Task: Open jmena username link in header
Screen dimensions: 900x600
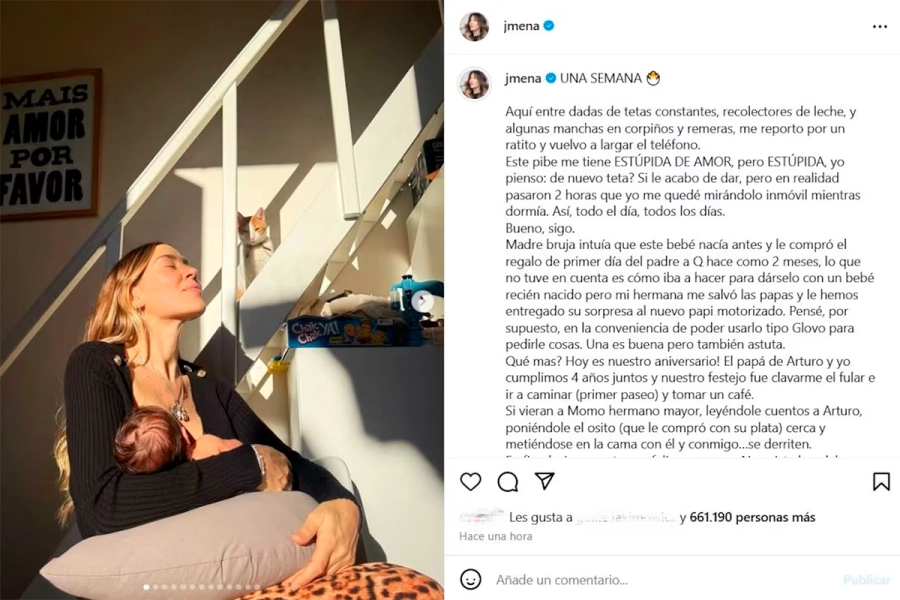Action: pos(521,26)
